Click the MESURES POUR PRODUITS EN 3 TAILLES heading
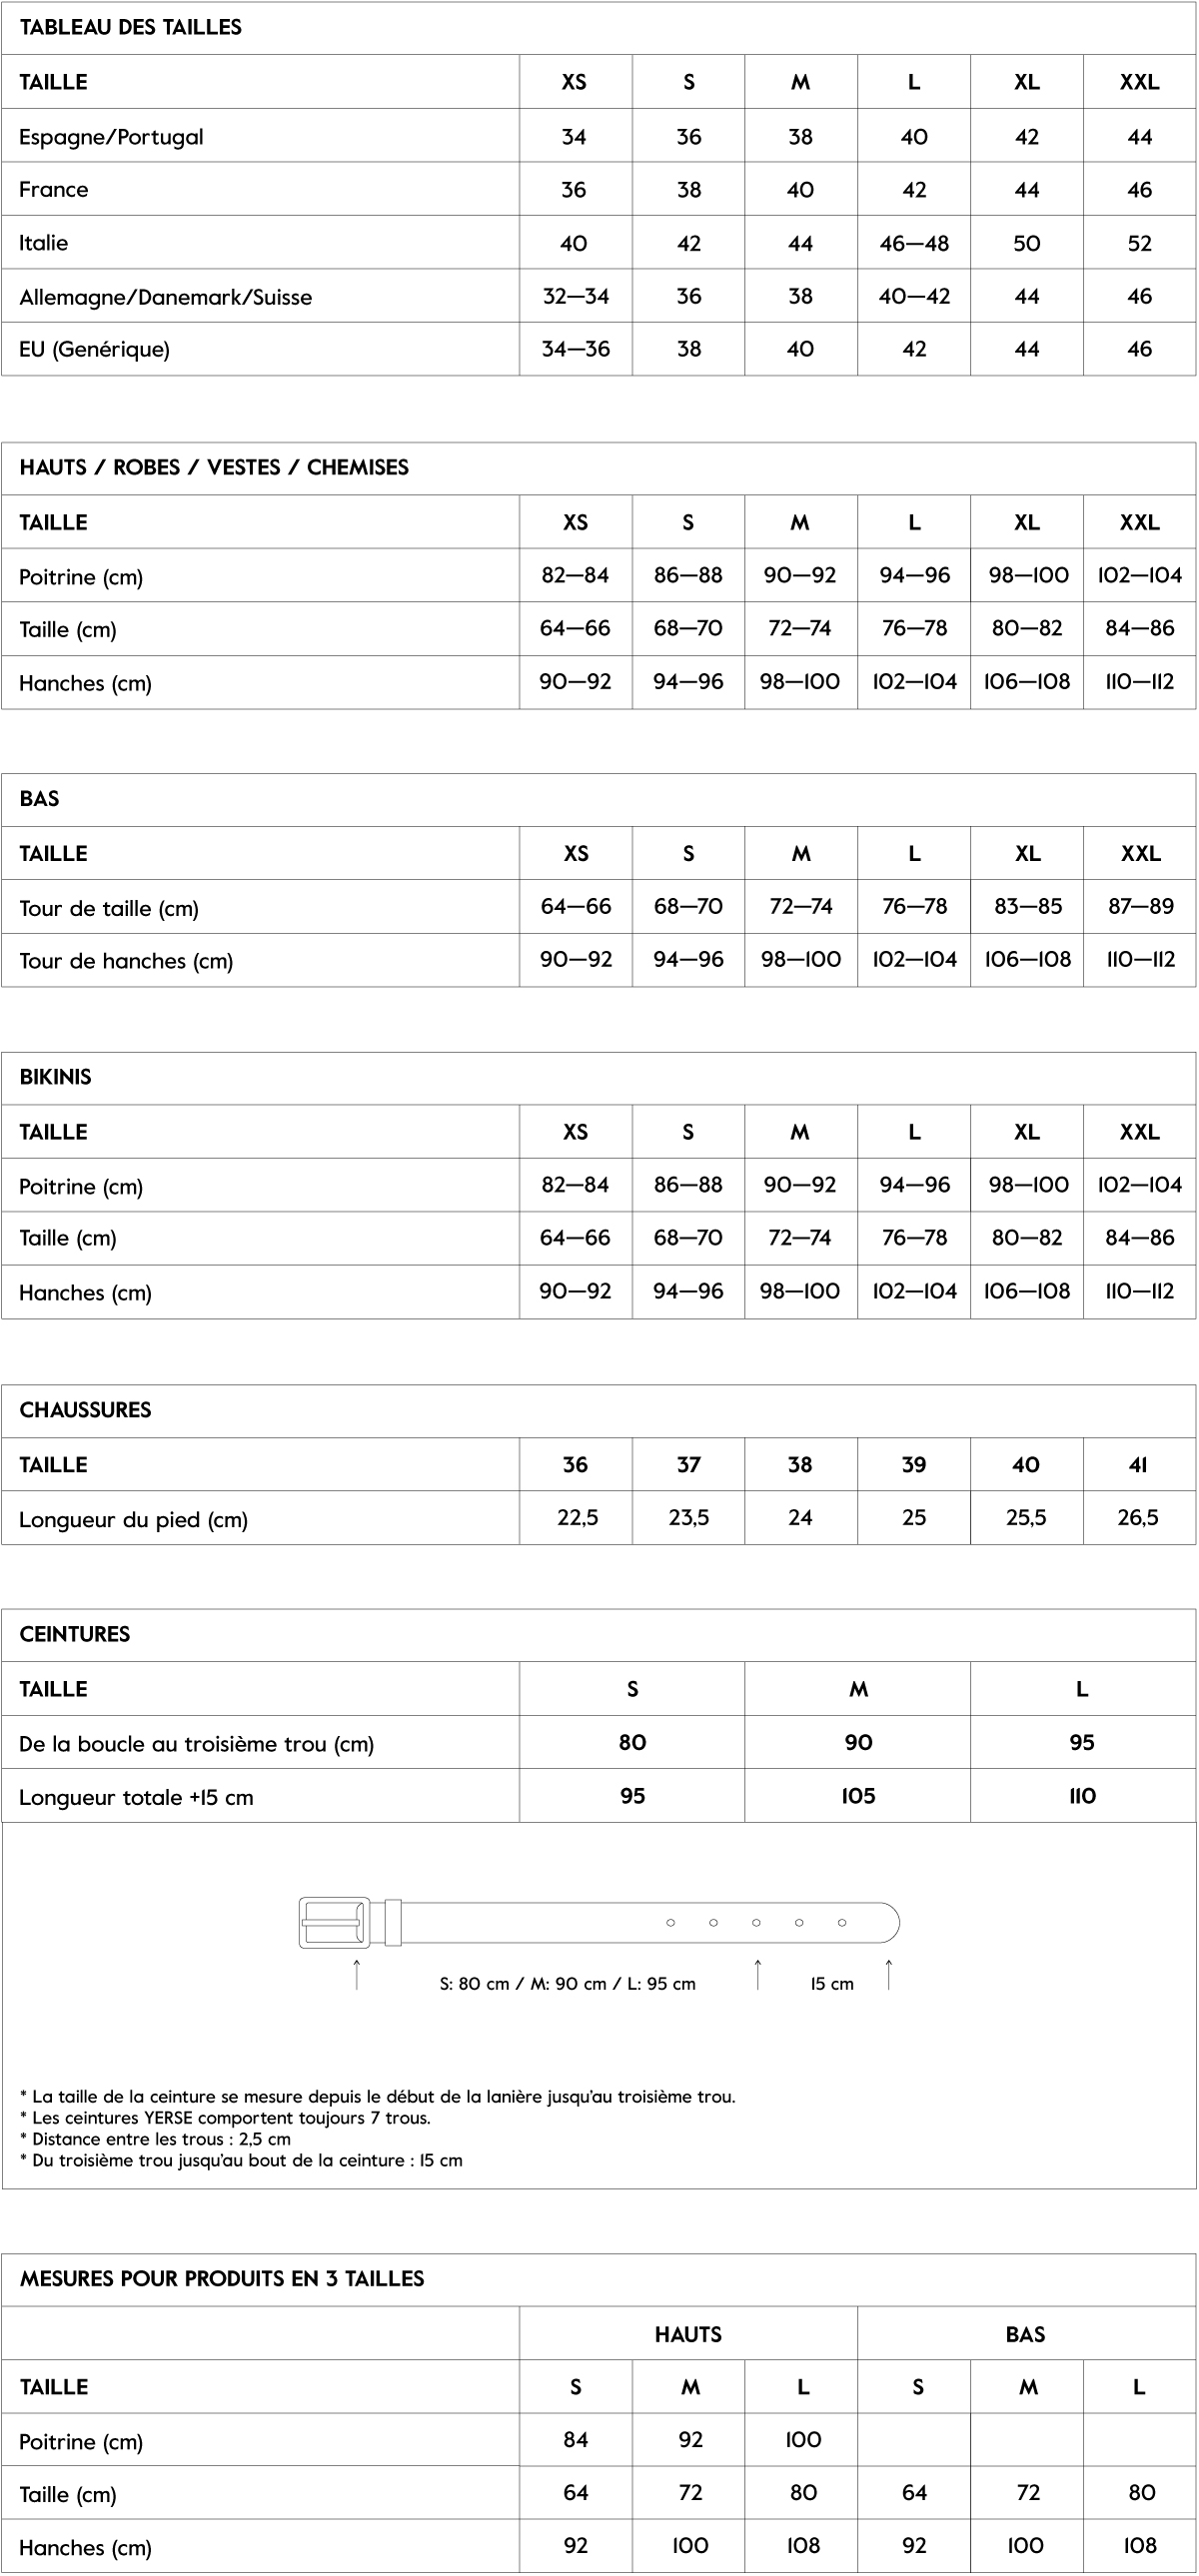The image size is (1199, 2576). [222, 2279]
